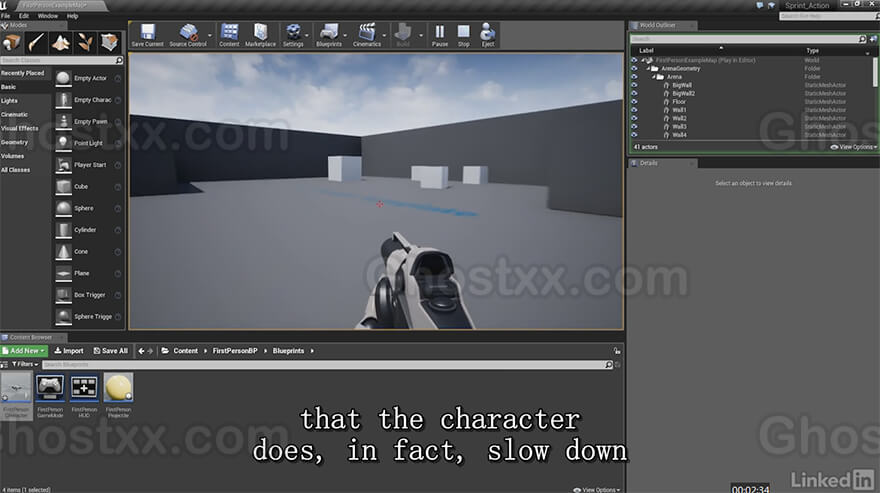The height and width of the screenshot is (493, 880).
Task: Select Geometry Editing mode icon
Action: coord(109,43)
